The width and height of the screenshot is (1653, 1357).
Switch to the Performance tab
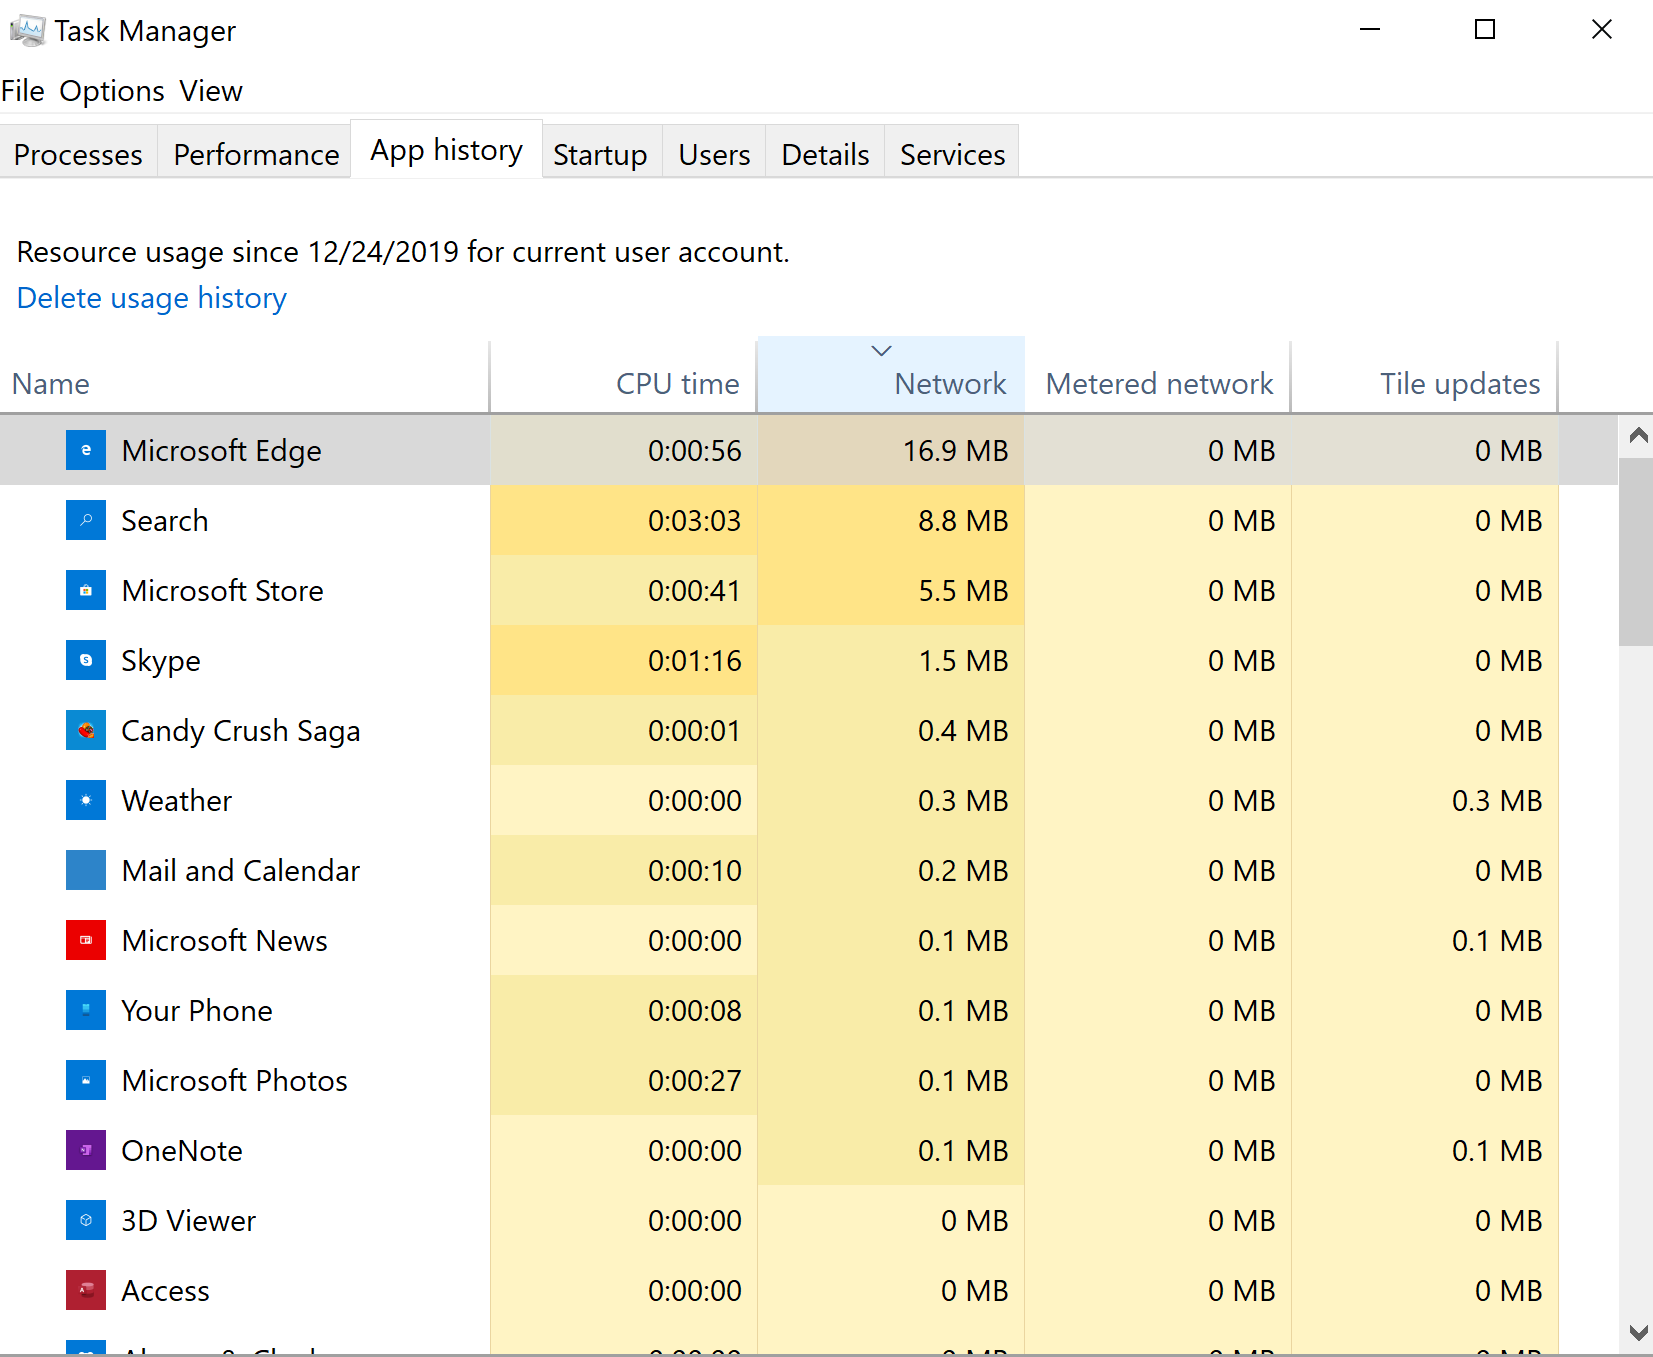point(256,155)
